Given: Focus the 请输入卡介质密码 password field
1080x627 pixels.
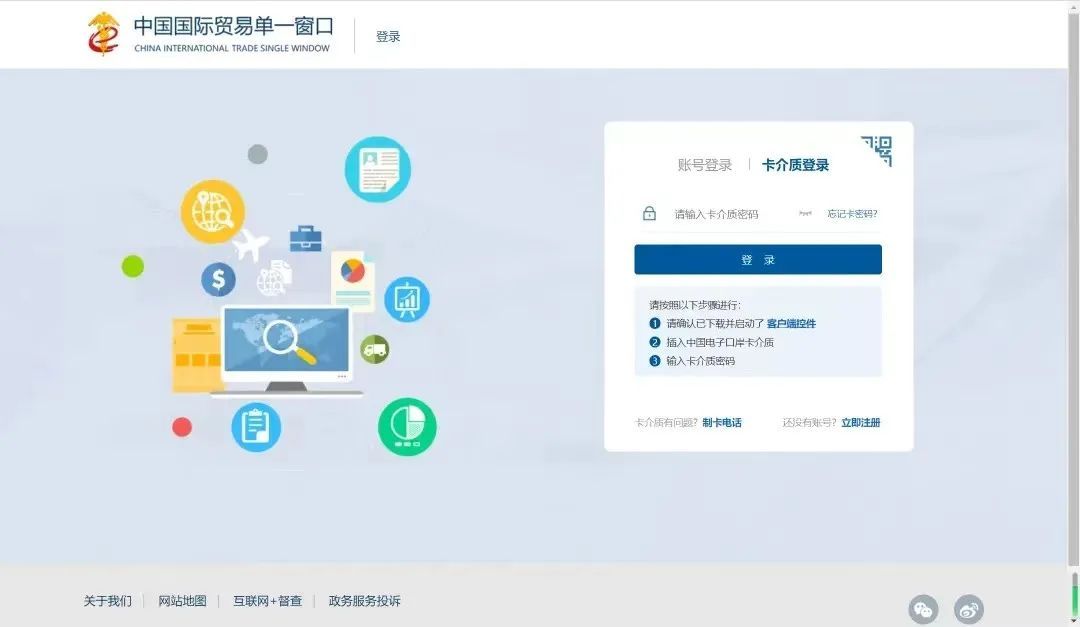Looking at the screenshot, I should click(730, 214).
